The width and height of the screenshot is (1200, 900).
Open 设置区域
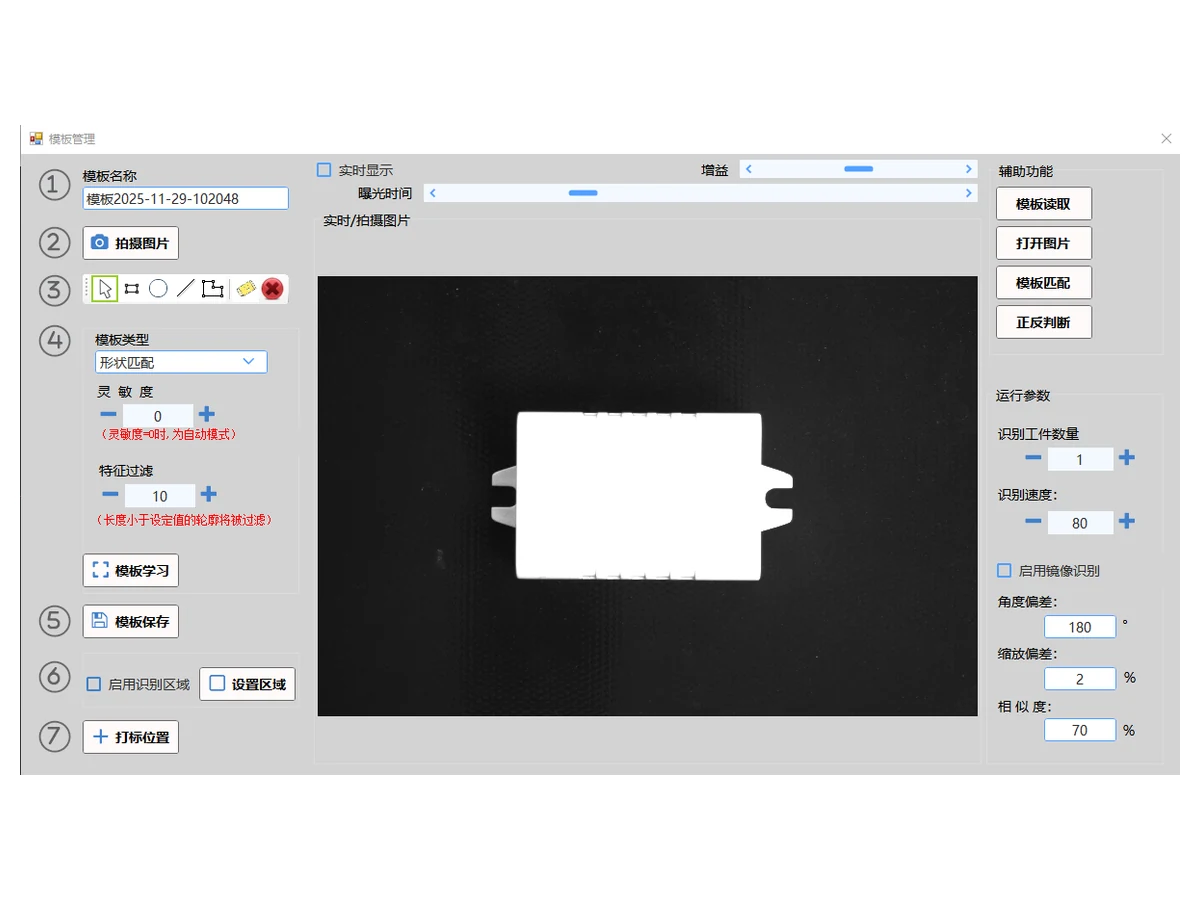(x=248, y=684)
